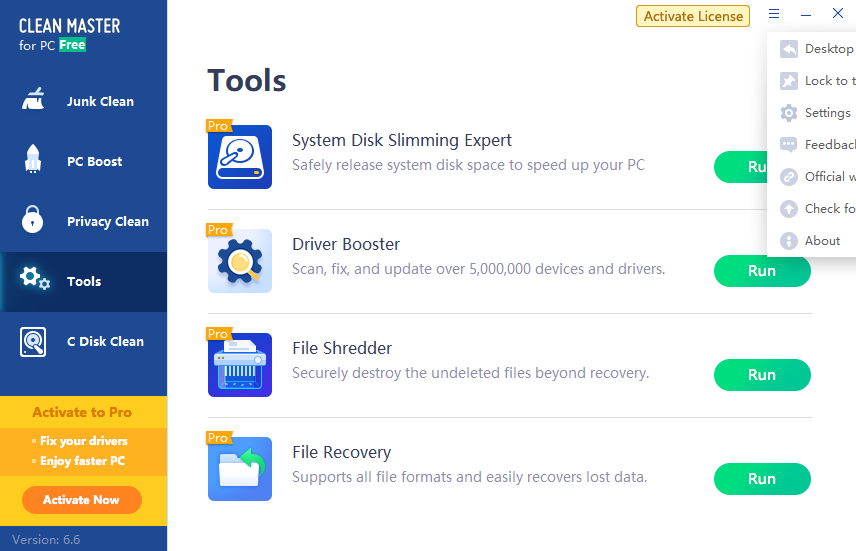Click the System Disk Slimming Expert icon

(240, 157)
